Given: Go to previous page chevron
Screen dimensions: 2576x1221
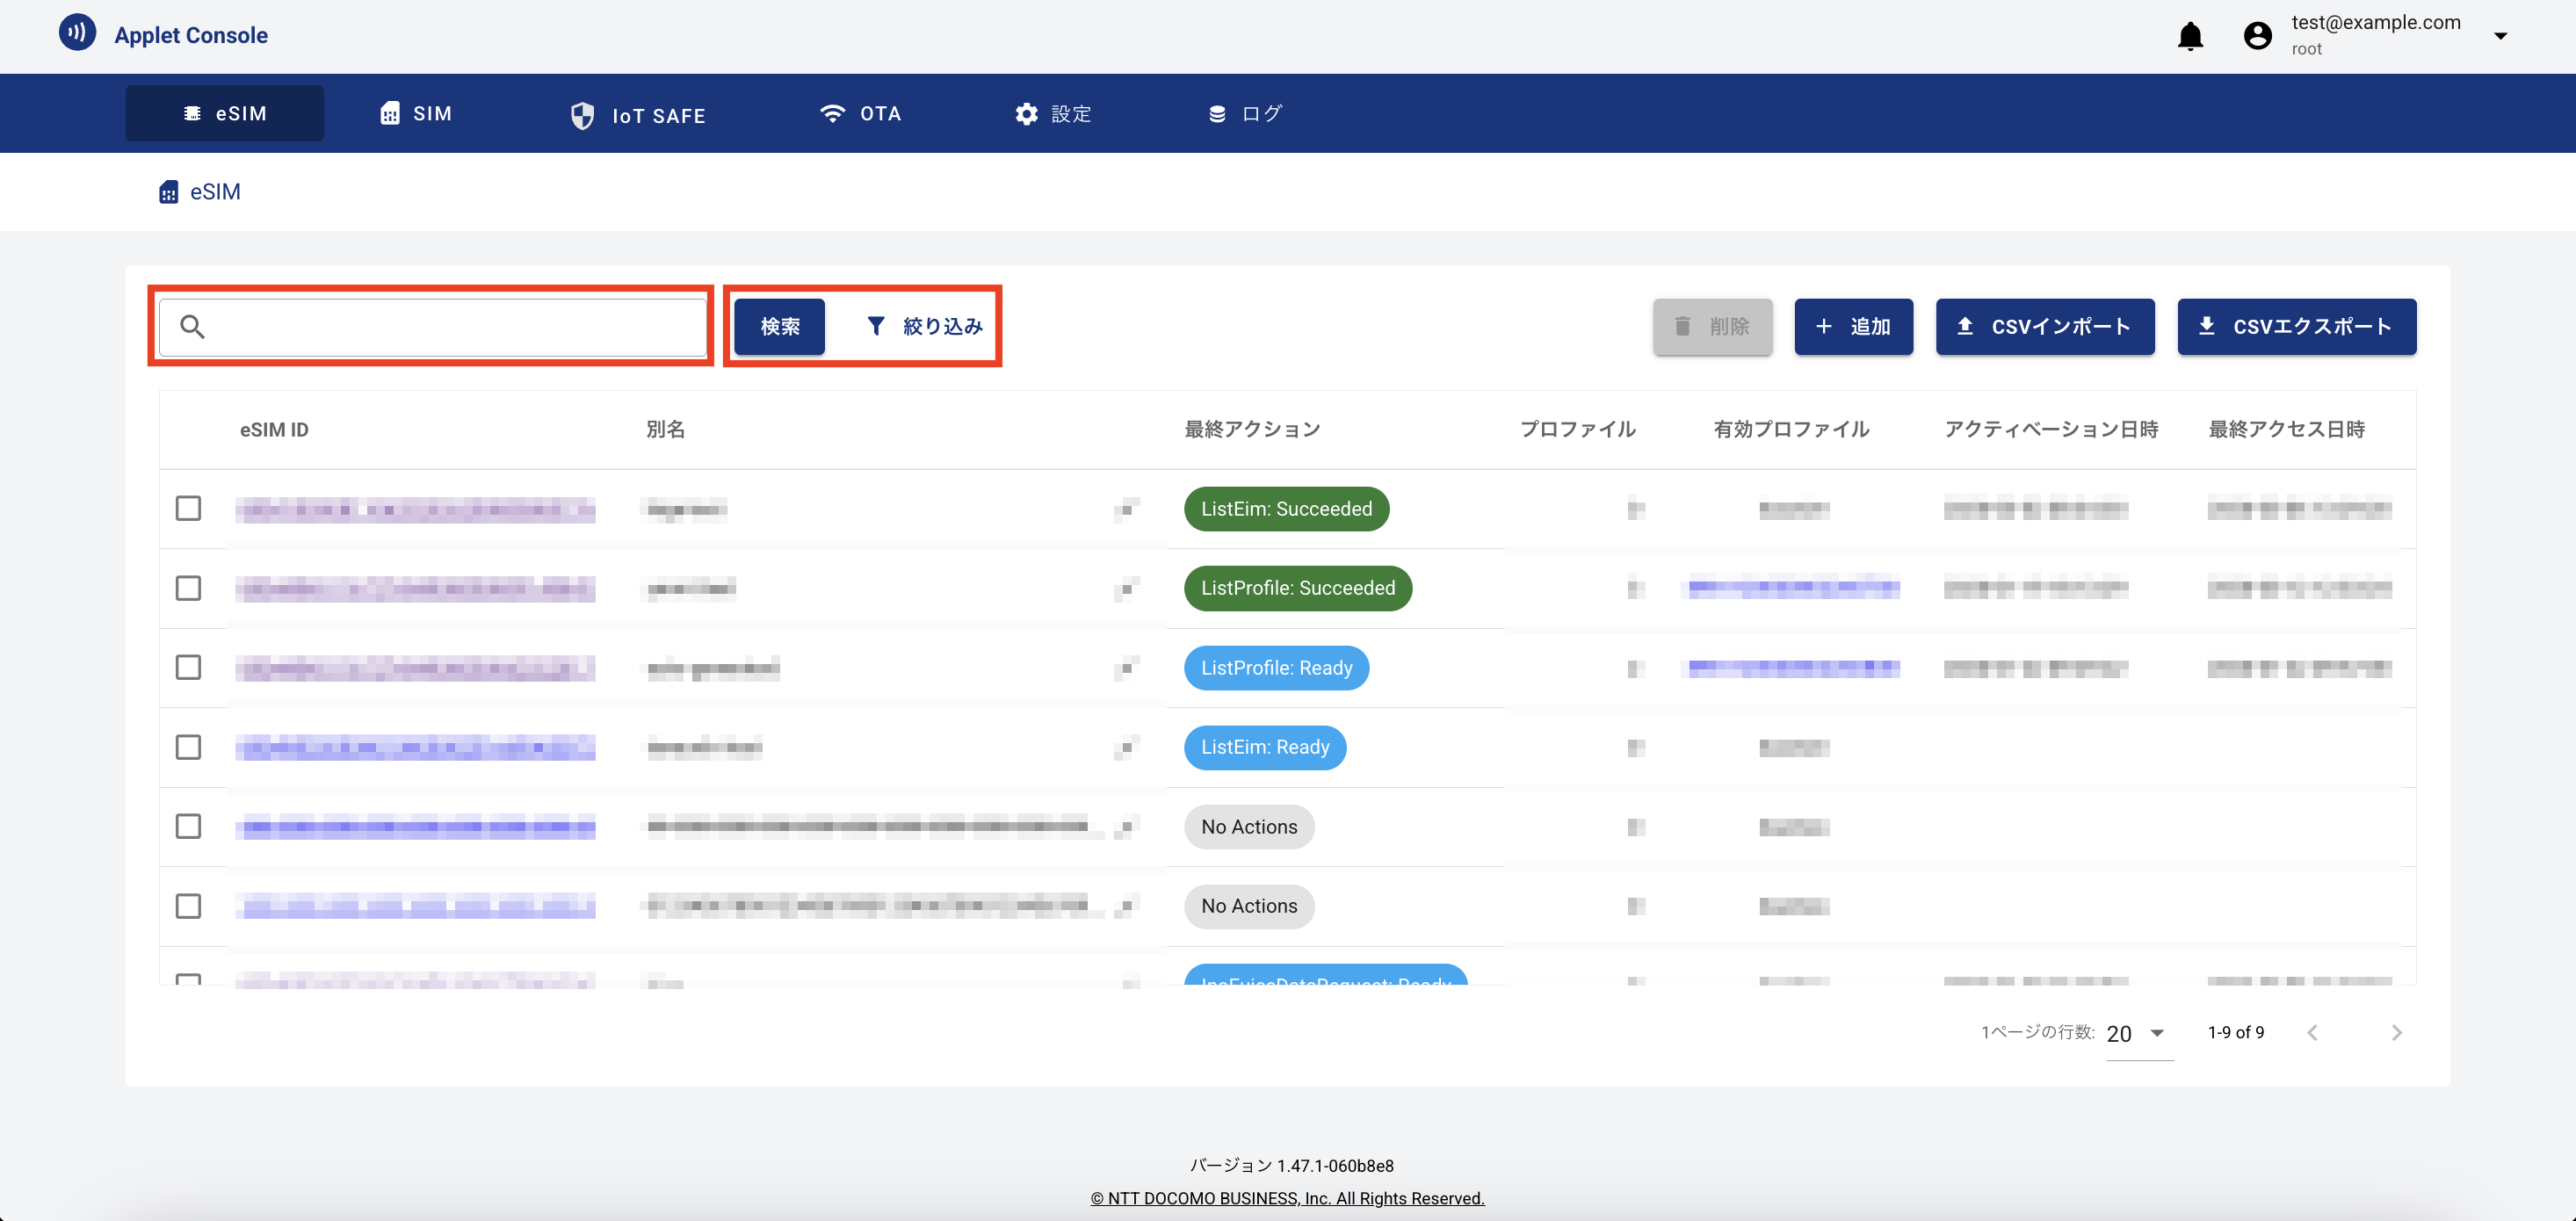Looking at the screenshot, I should click(x=2312, y=1033).
